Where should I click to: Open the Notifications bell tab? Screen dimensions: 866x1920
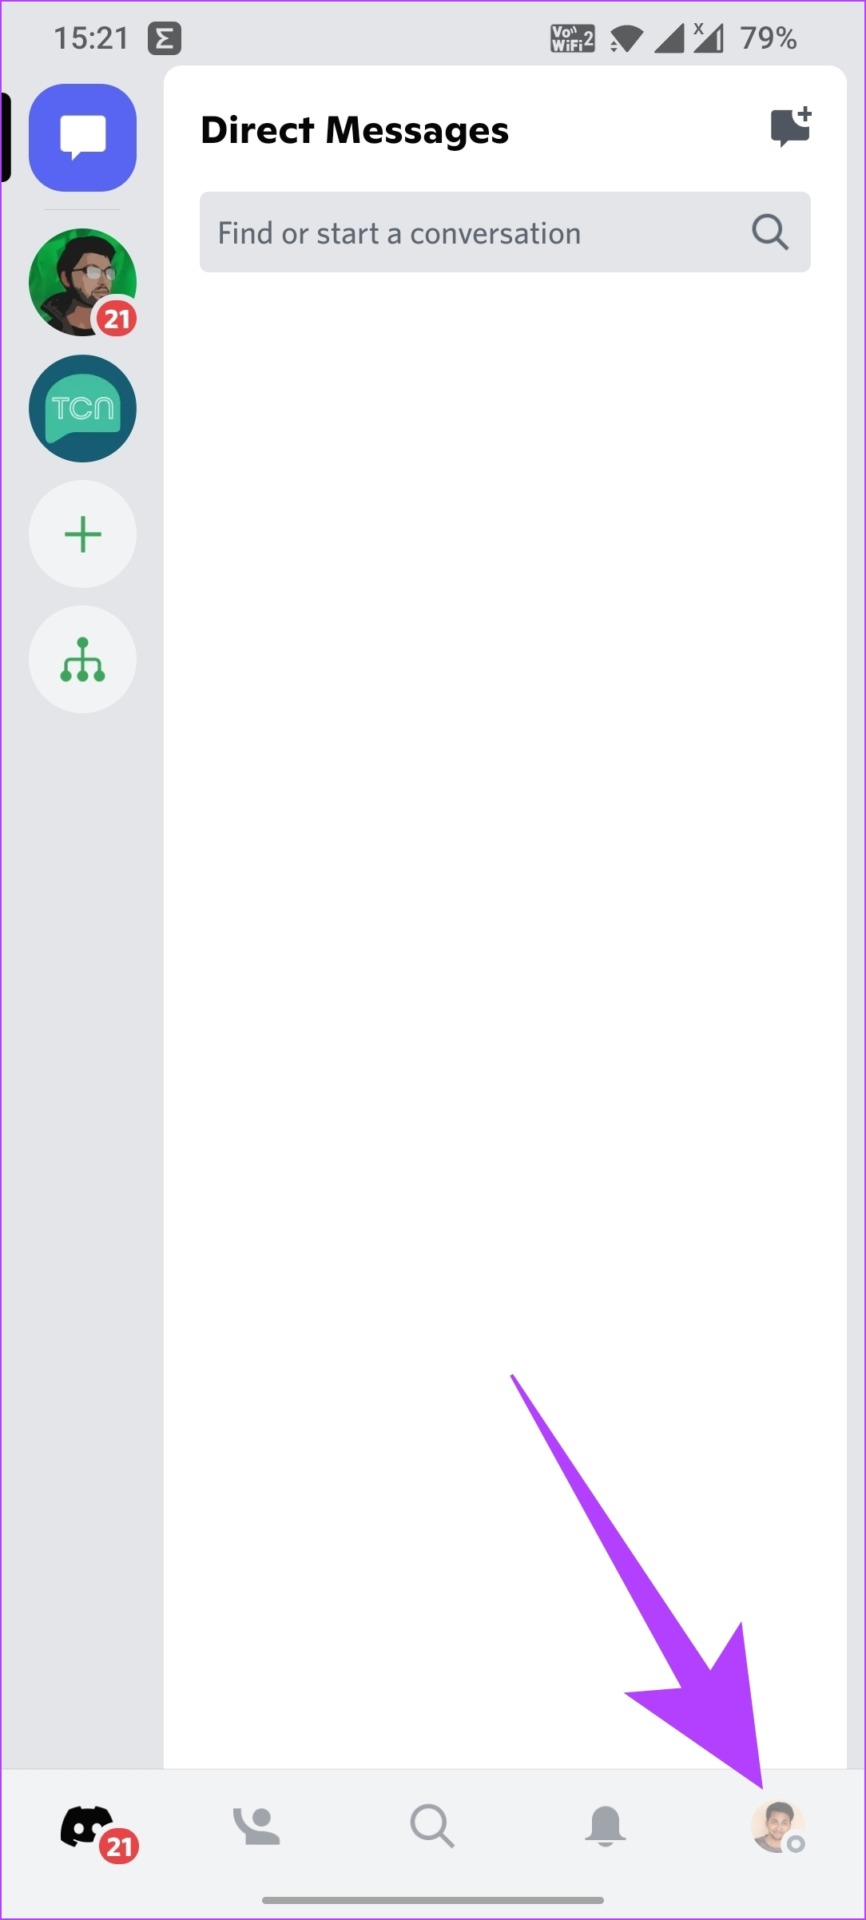point(605,1826)
